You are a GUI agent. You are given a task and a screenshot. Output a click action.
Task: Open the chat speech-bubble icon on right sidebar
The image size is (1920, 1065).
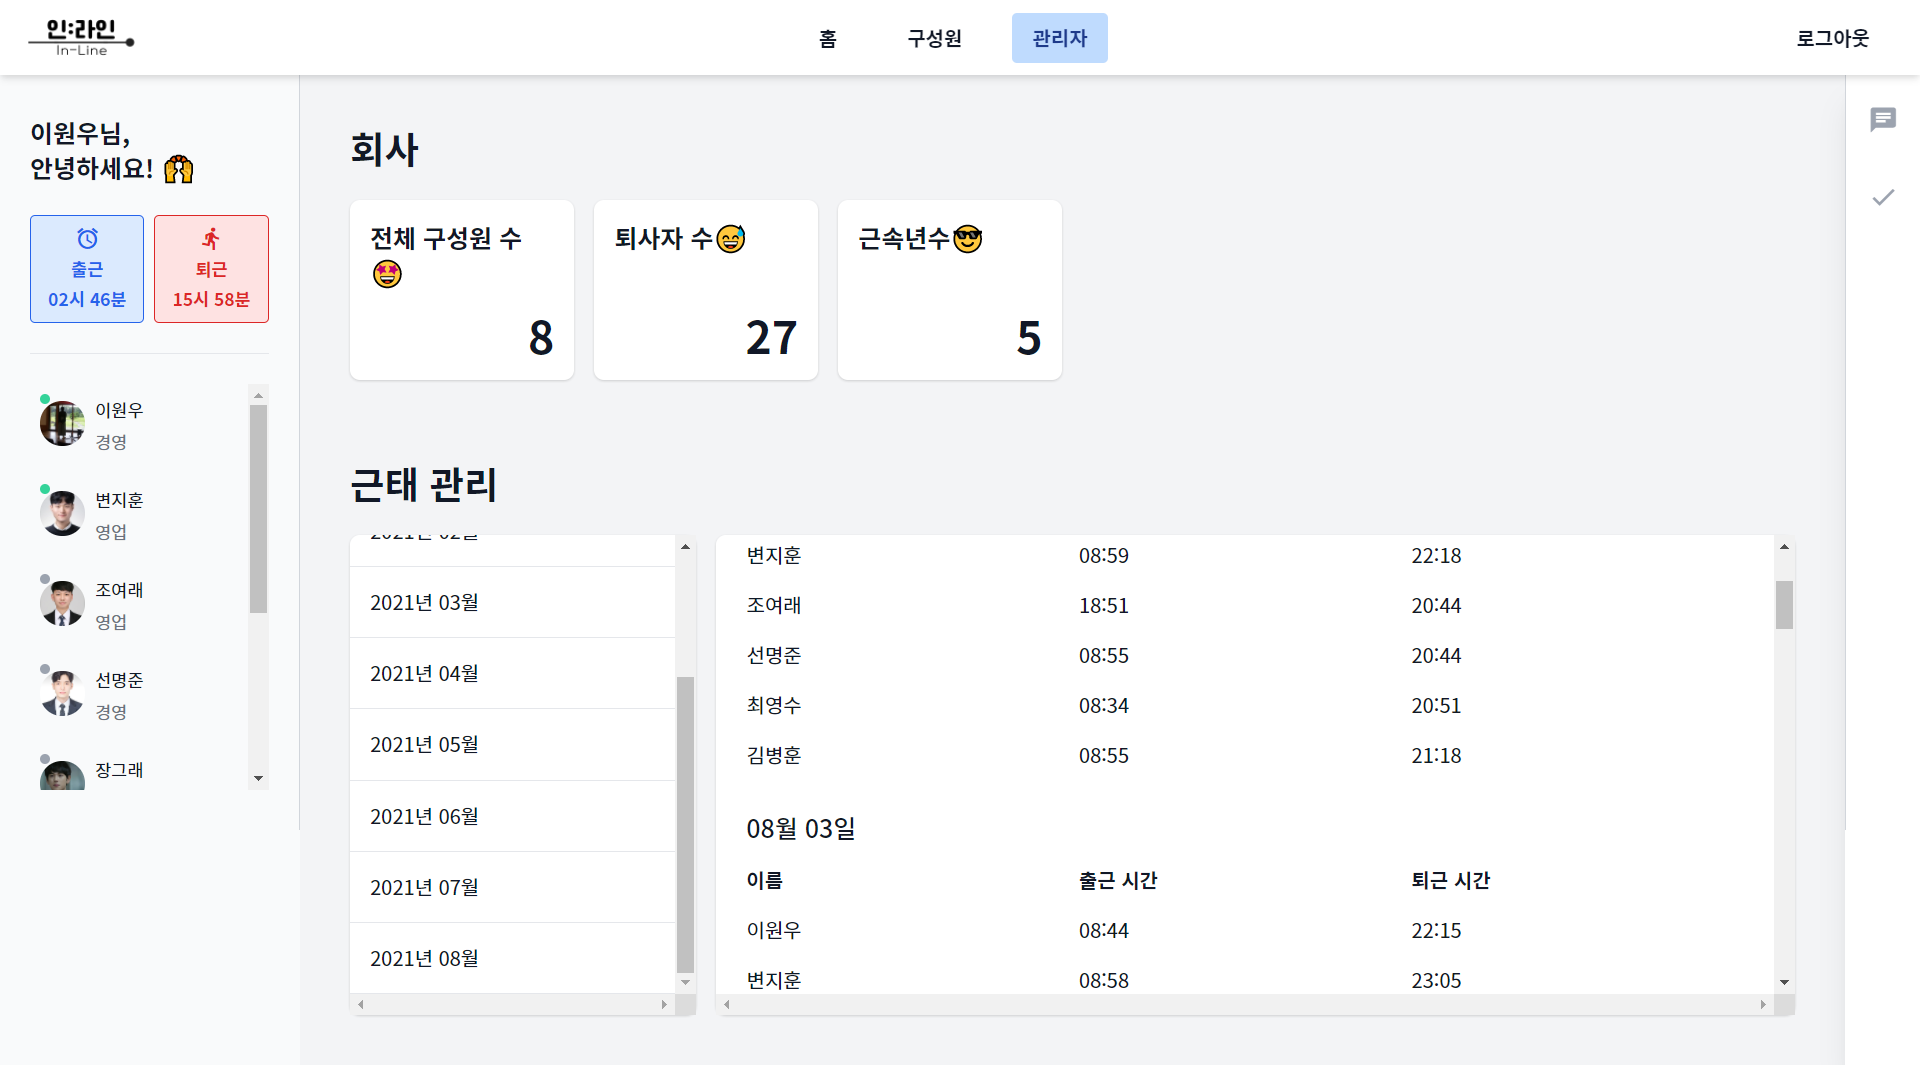[1884, 120]
